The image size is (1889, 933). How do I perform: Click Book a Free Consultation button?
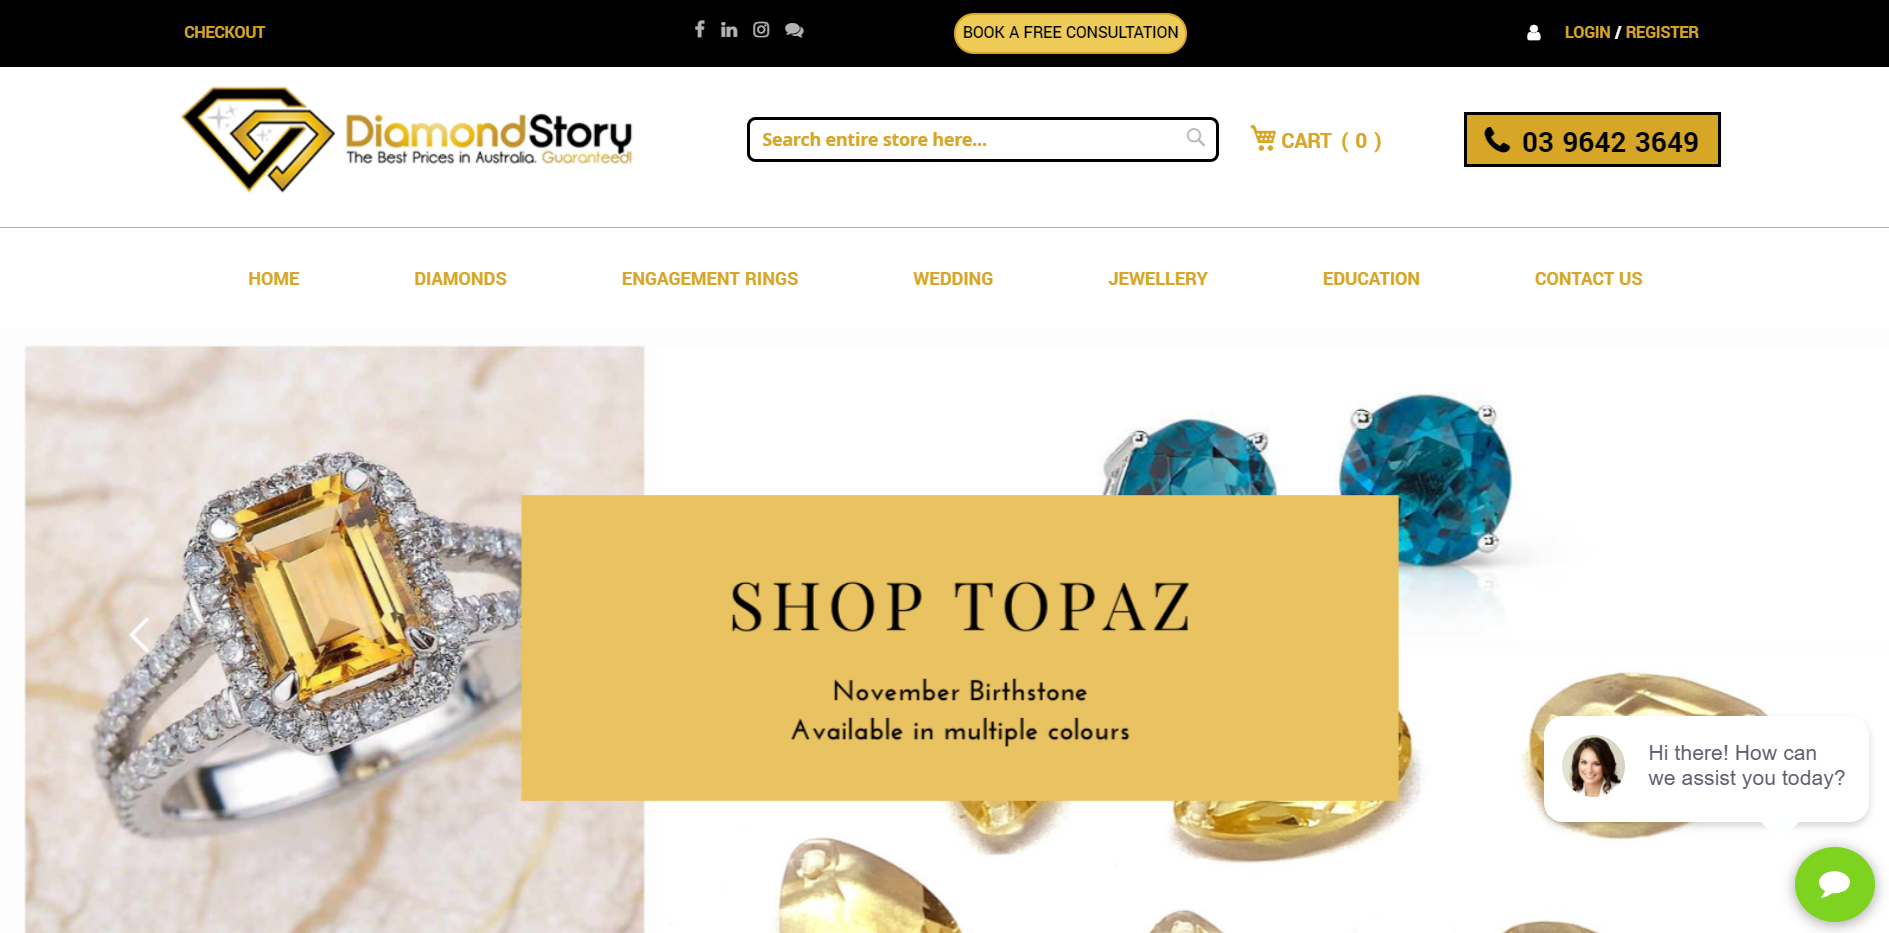[x=1070, y=33]
